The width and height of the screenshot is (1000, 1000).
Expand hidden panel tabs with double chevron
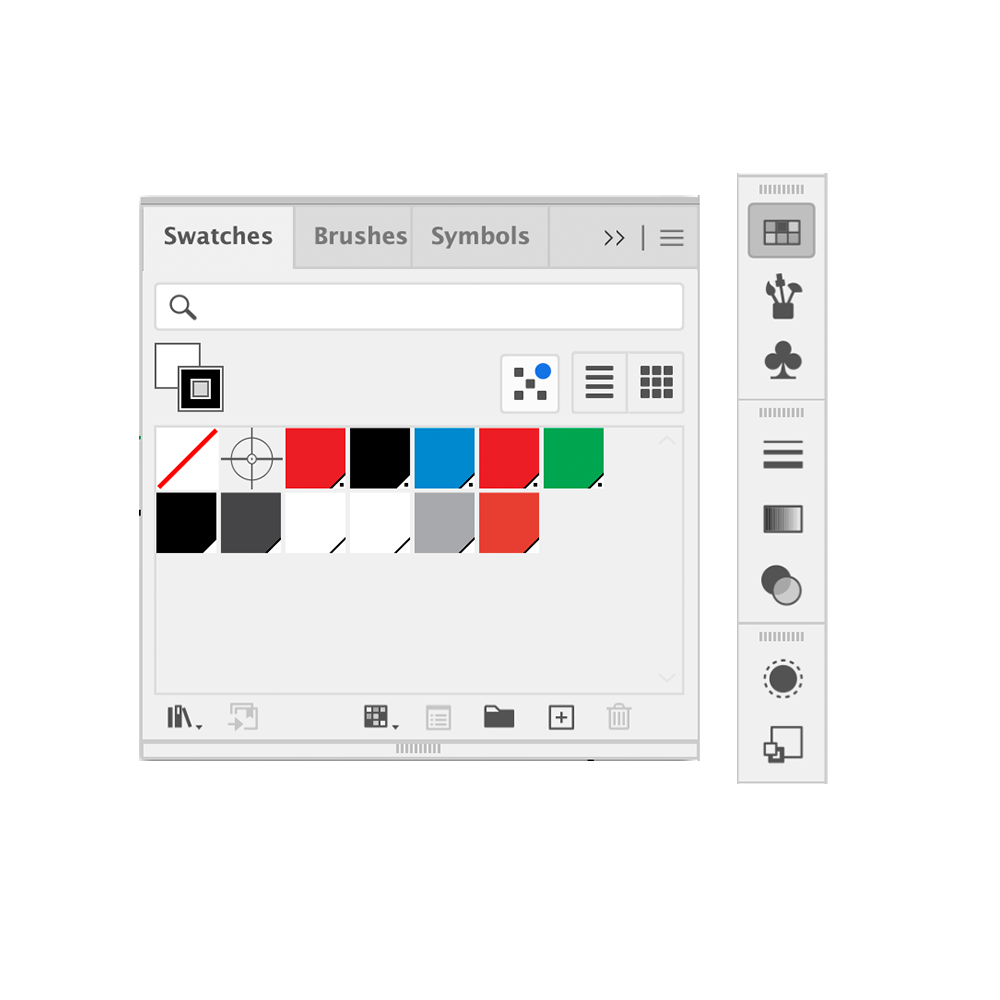pyautogui.click(x=614, y=238)
